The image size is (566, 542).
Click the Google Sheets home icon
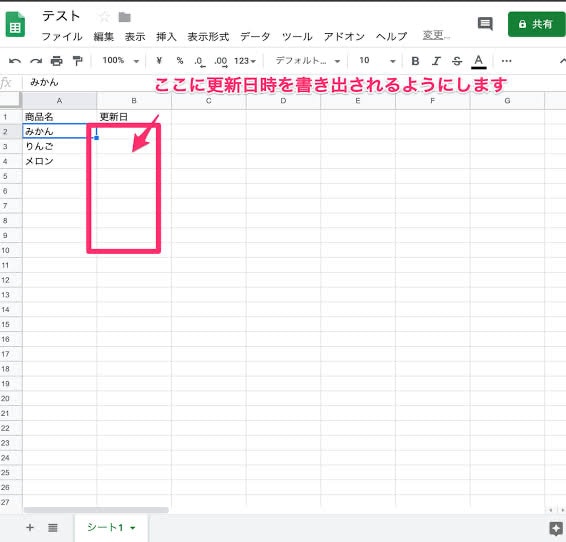pyautogui.click(x=15, y=25)
